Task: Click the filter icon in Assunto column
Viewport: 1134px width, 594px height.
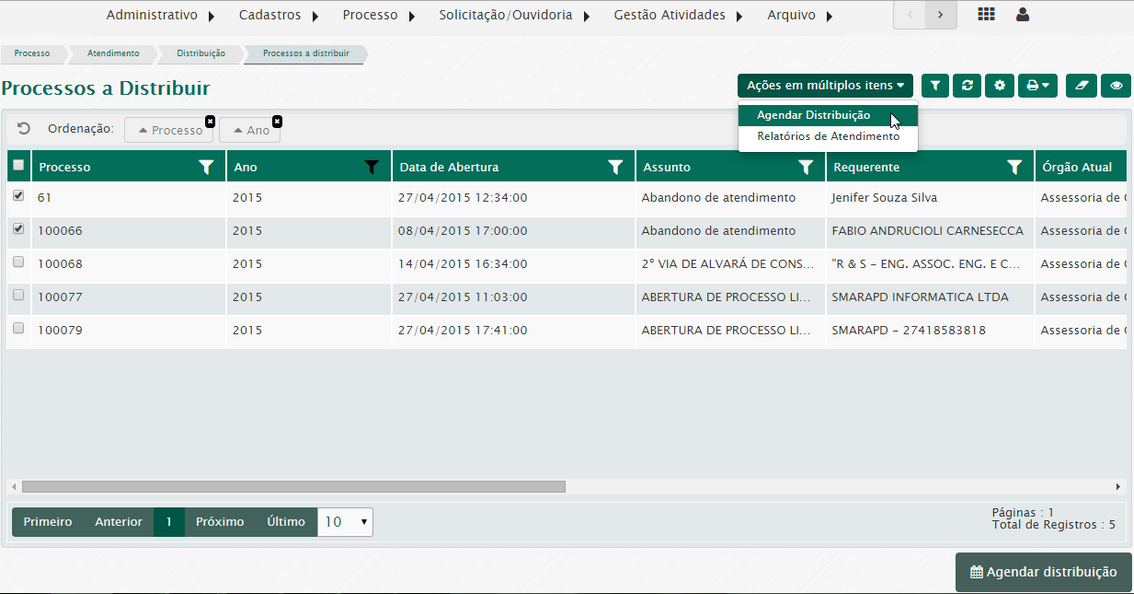Action: (806, 167)
